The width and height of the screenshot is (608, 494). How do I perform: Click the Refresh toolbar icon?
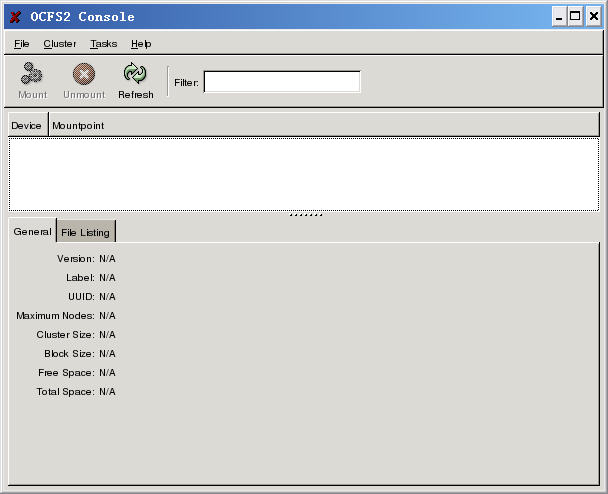point(135,81)
